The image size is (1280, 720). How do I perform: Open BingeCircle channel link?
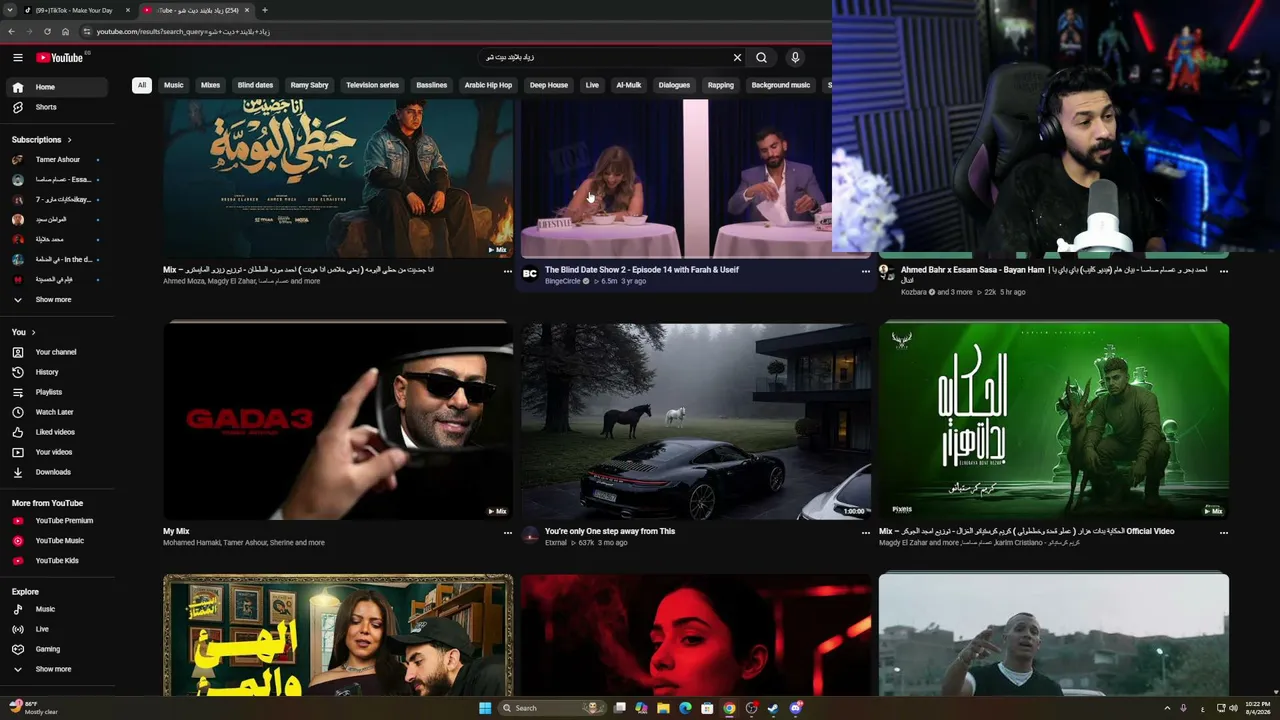[x=562, y=281]
